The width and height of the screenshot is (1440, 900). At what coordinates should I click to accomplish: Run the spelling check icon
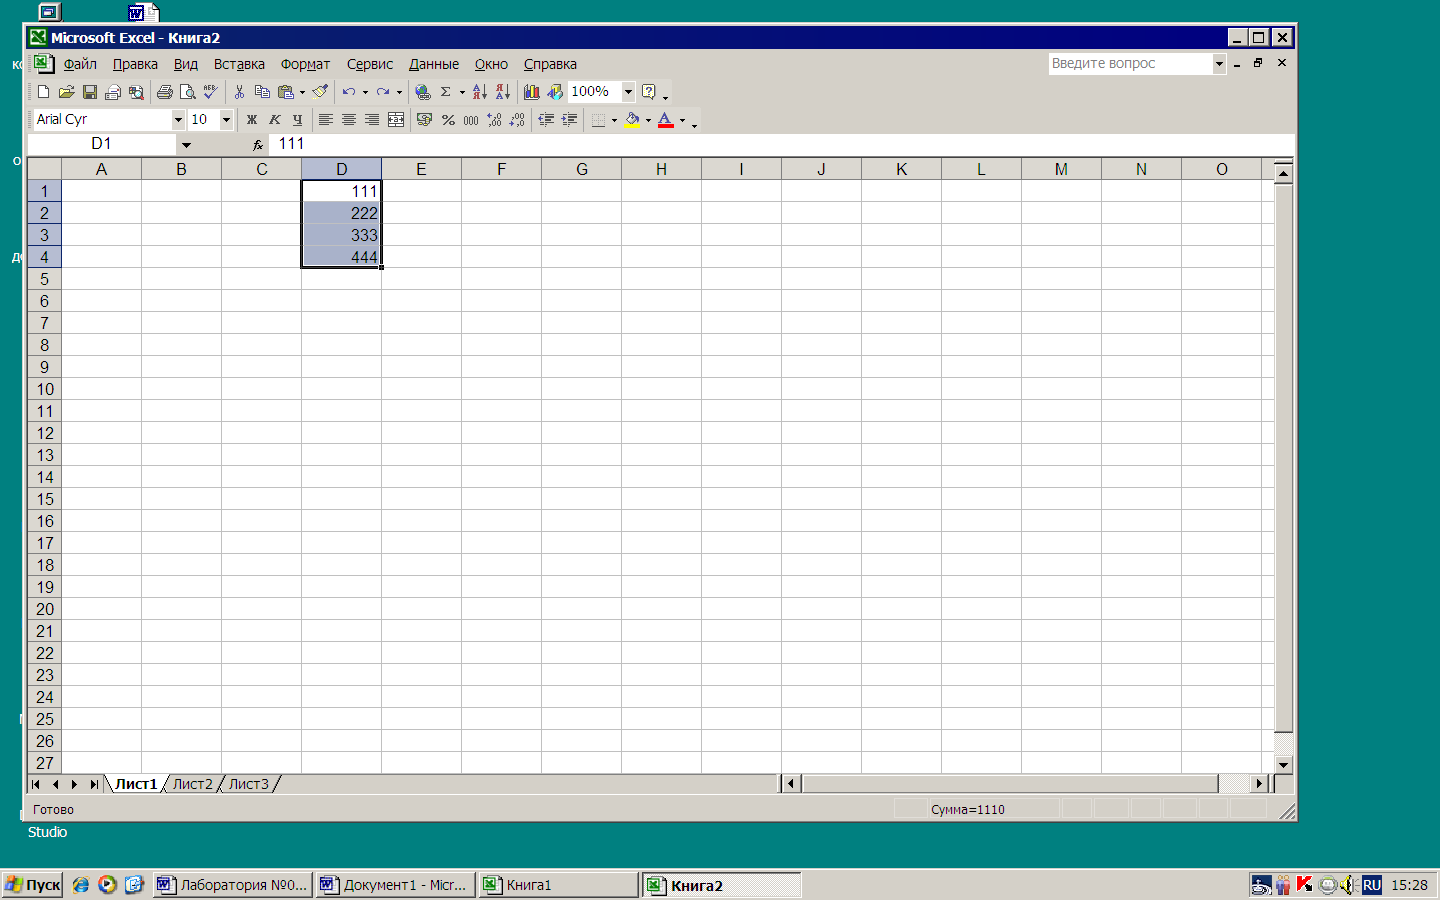[210, 92]
